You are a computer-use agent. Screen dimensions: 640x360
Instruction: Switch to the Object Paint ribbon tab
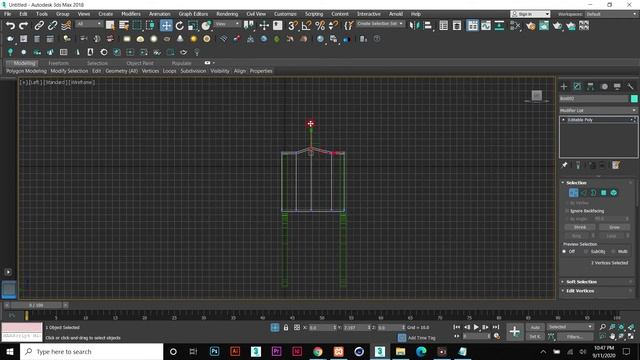[x=140, y=63]
